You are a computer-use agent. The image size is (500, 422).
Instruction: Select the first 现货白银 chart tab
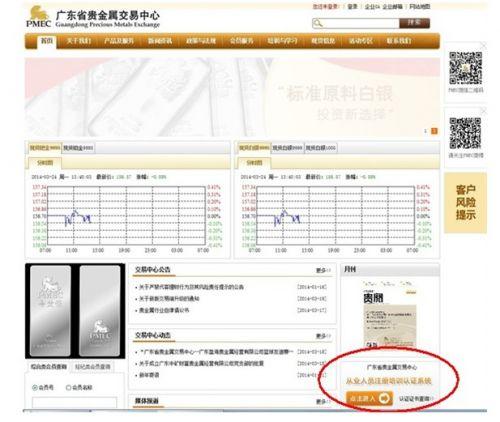(254, 148)
